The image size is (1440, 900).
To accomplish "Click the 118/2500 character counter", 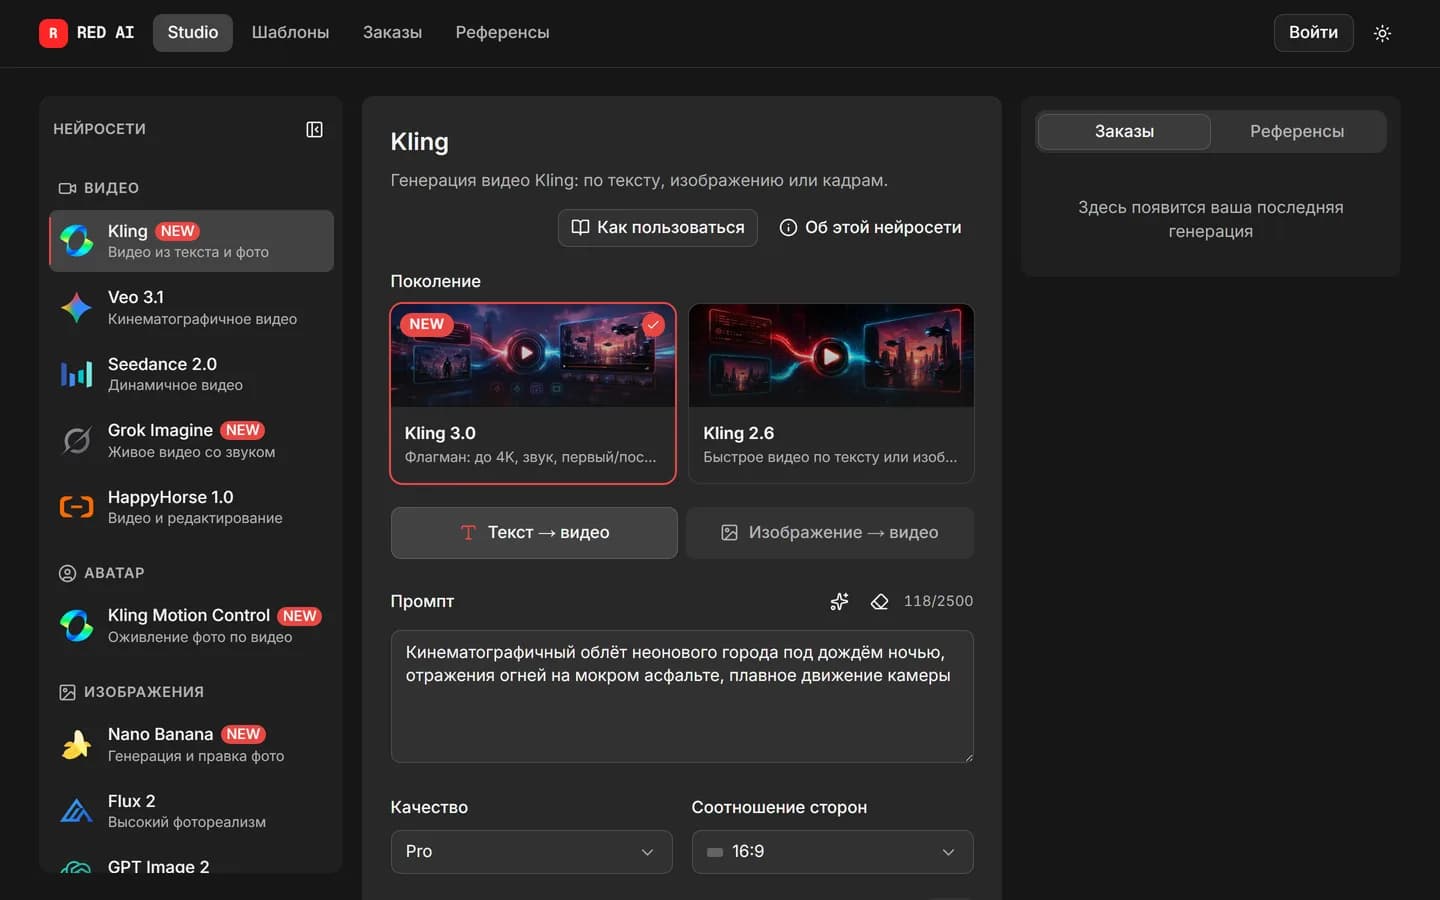I will click(x=938, y=601).
